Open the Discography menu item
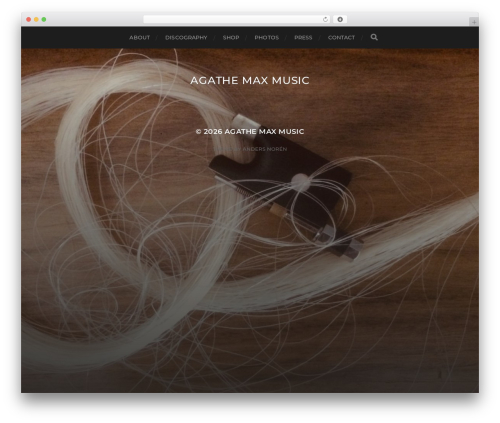500x423 pixels. click(x=186, y=37)
